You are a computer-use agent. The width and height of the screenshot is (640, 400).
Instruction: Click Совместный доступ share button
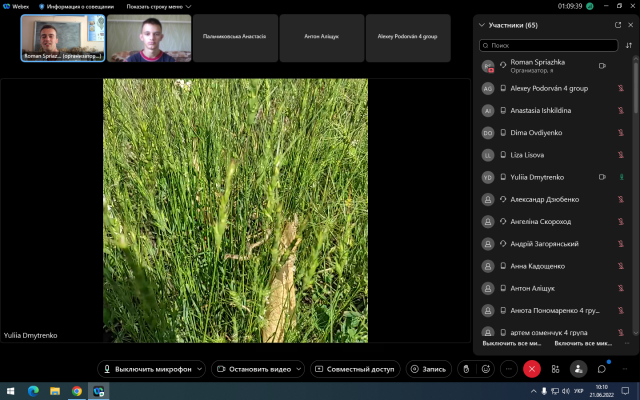[x=355, y=368]
